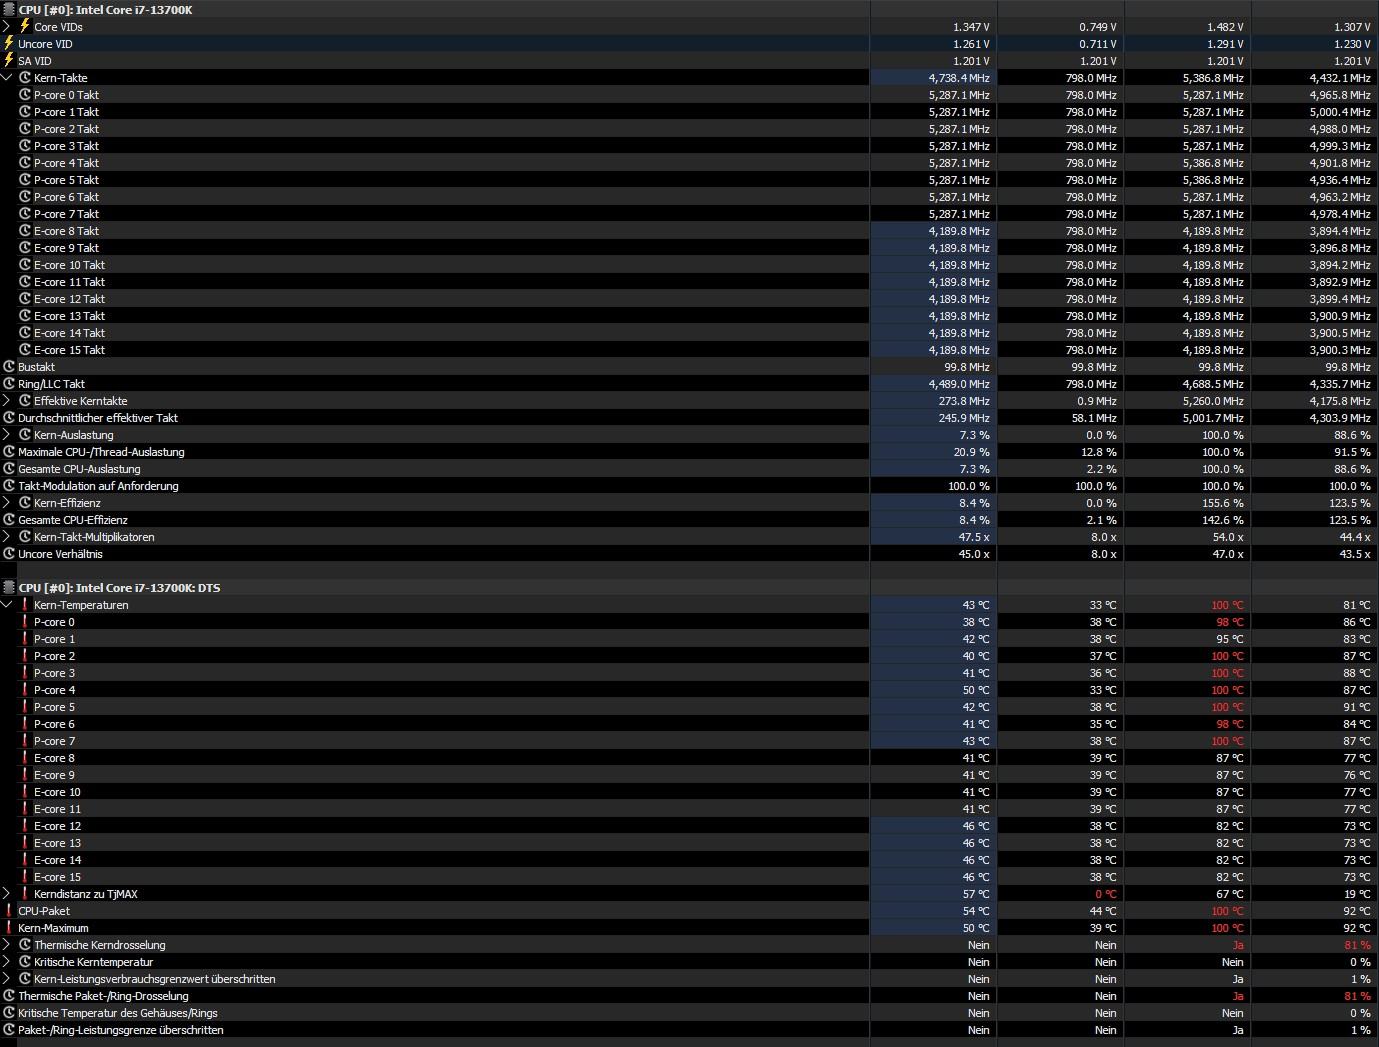Image resolution: width=1379 pixels, height=1047 pixels.
Task: Click the Kern-Temperaturen thermometer icon
Action: (25, 605)
